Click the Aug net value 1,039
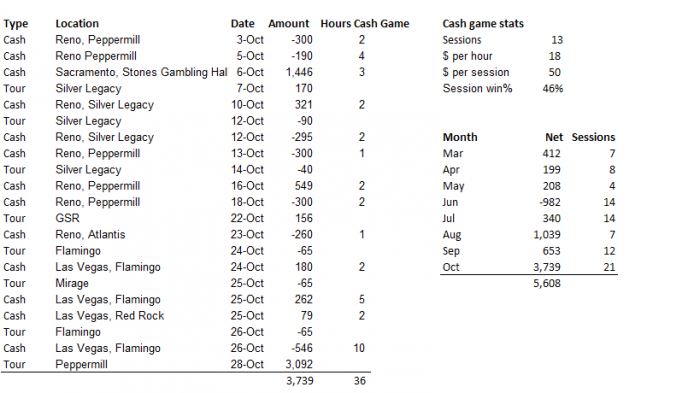 (547, 235)
